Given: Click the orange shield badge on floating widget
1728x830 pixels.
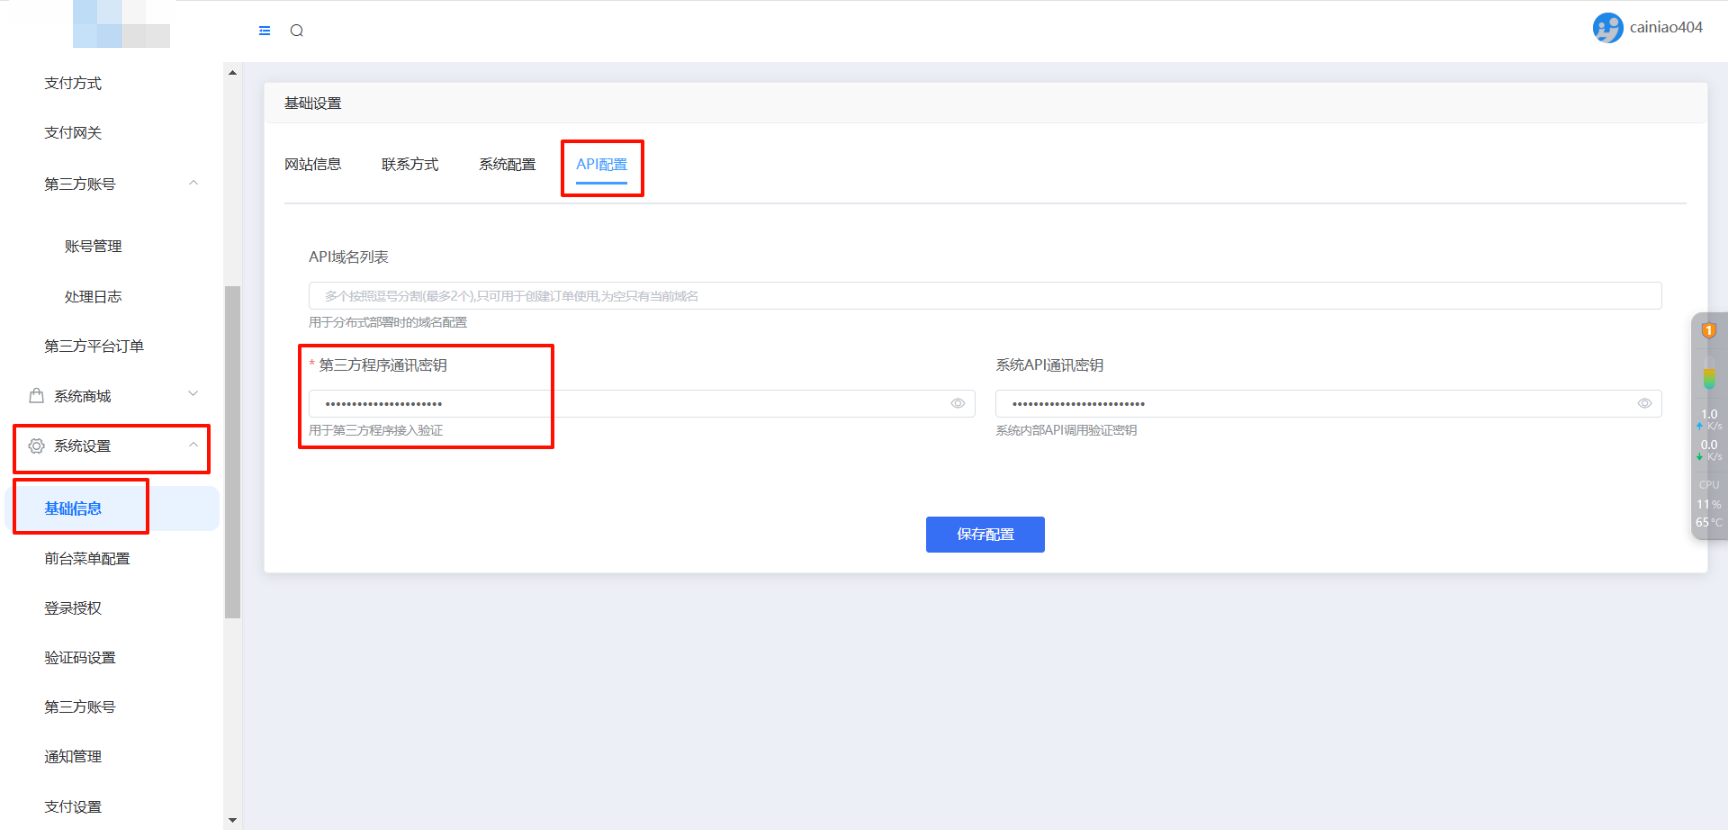Looking at the screenshot, I should tap(1709, 331).
